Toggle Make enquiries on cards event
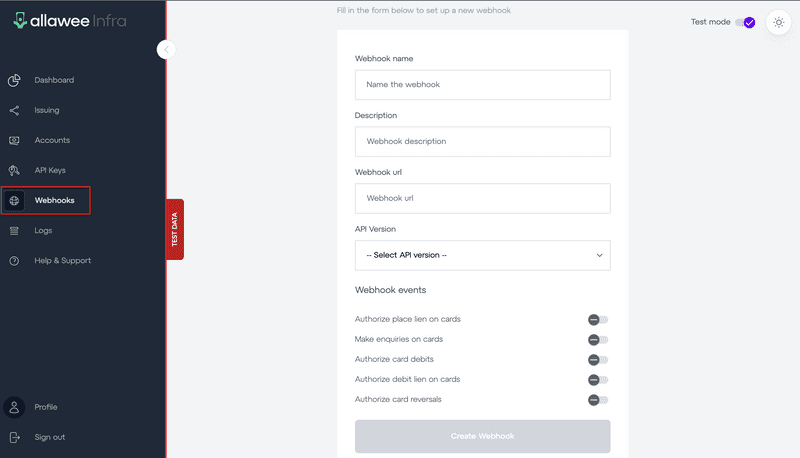The height and width of the screenshot is (458, 800). (598, 340)
